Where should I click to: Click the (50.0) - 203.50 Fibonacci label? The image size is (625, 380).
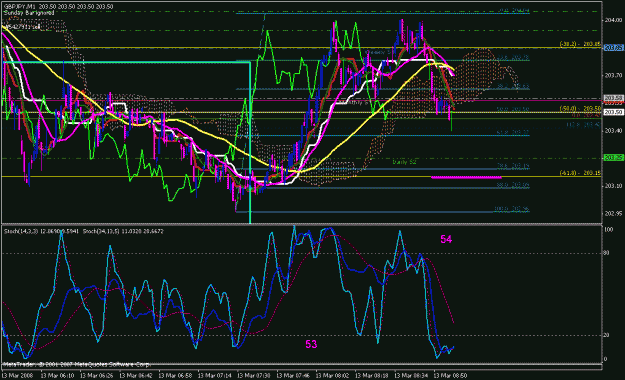pos(580,108)
